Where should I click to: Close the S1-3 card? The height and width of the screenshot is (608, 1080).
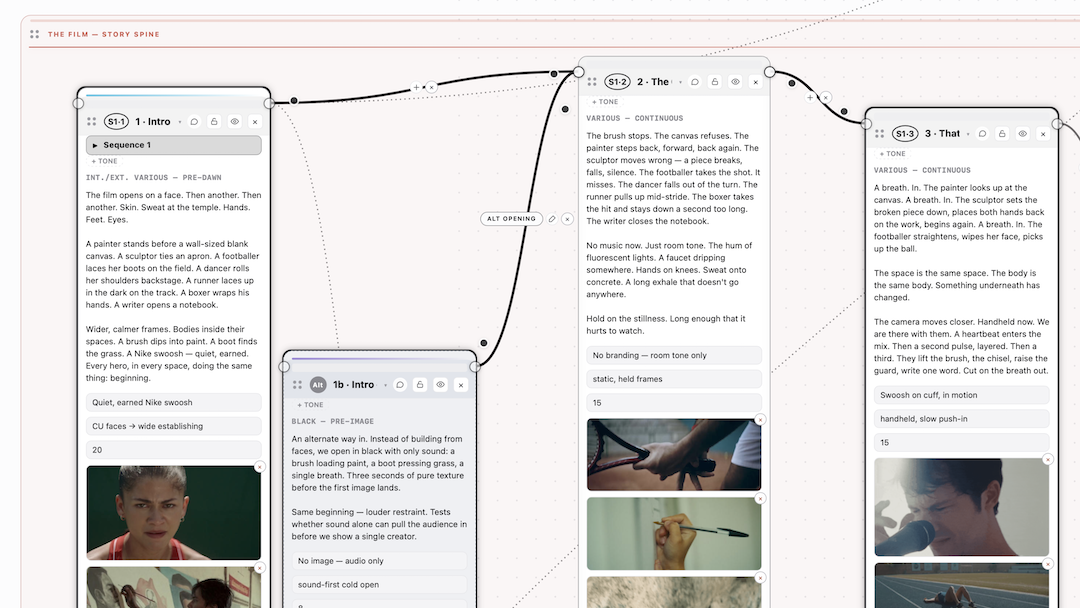click(1043, 134)
